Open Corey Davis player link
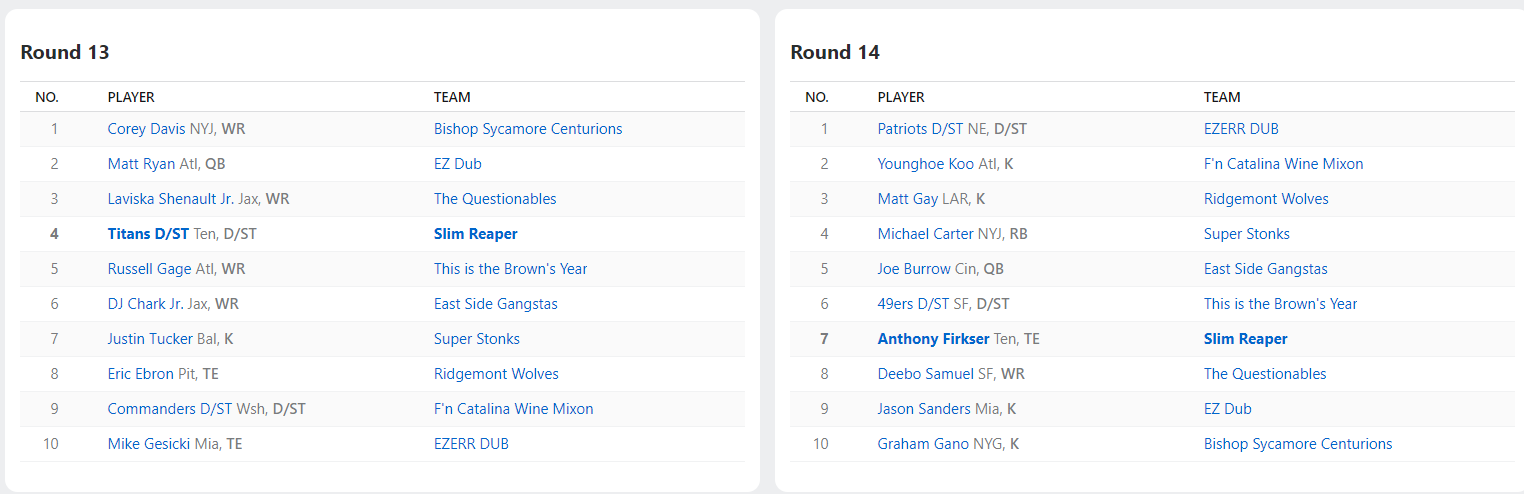The width and height of the screenshot is (1524, 494). [x=147, y=129]
